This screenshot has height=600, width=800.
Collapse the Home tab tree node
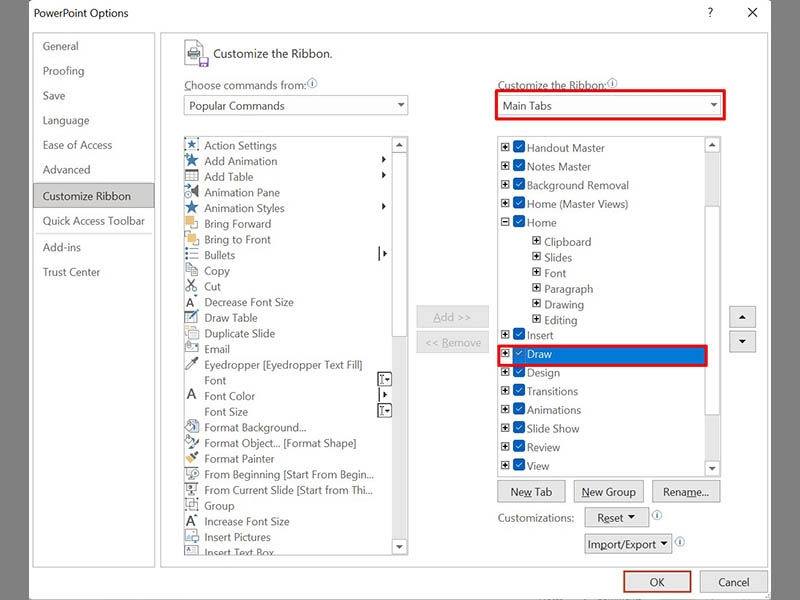(x=505, y=222)
